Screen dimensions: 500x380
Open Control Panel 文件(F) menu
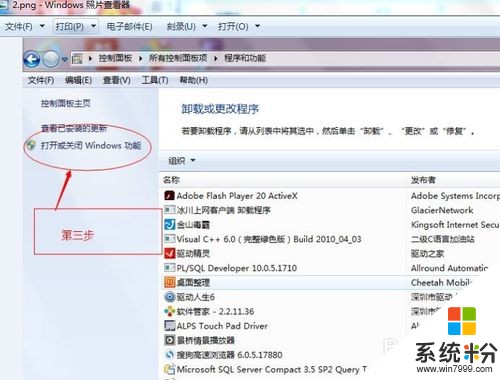(41, 80)
